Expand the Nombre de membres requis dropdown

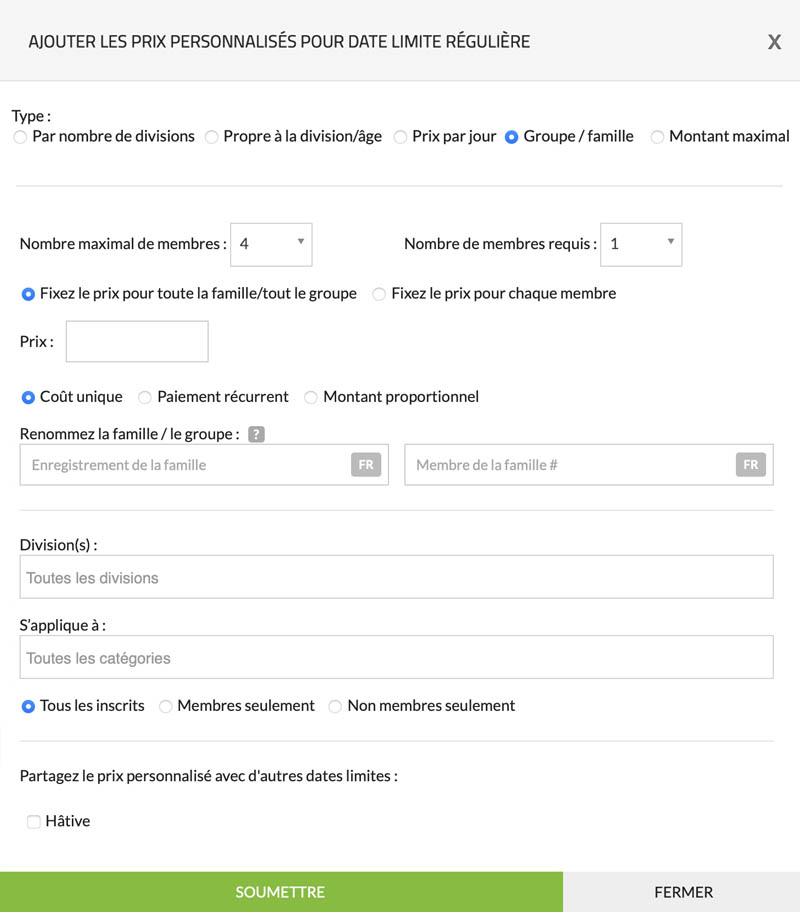click(x=641, y=244)
